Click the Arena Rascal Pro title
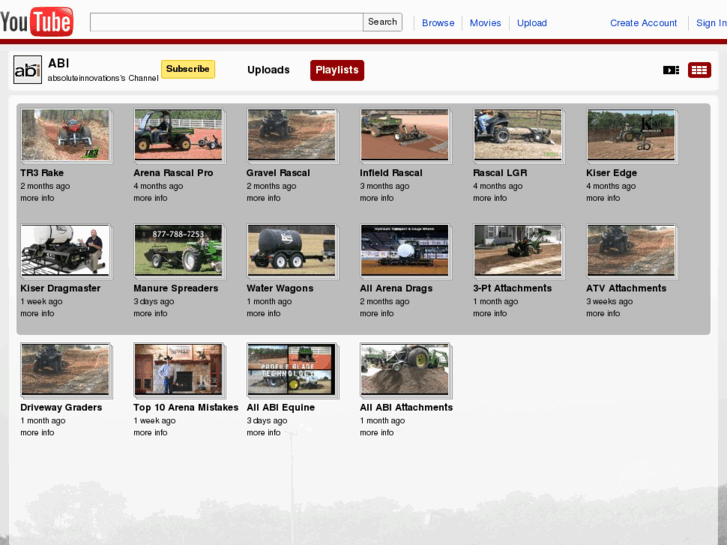 point(173,173)
